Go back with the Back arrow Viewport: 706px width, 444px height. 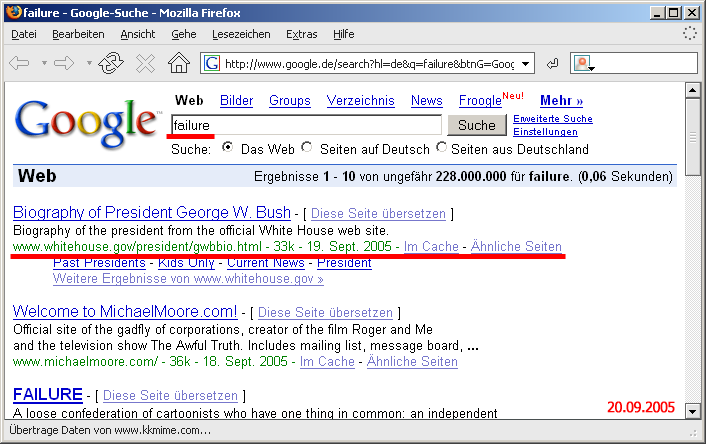point(19,63)
